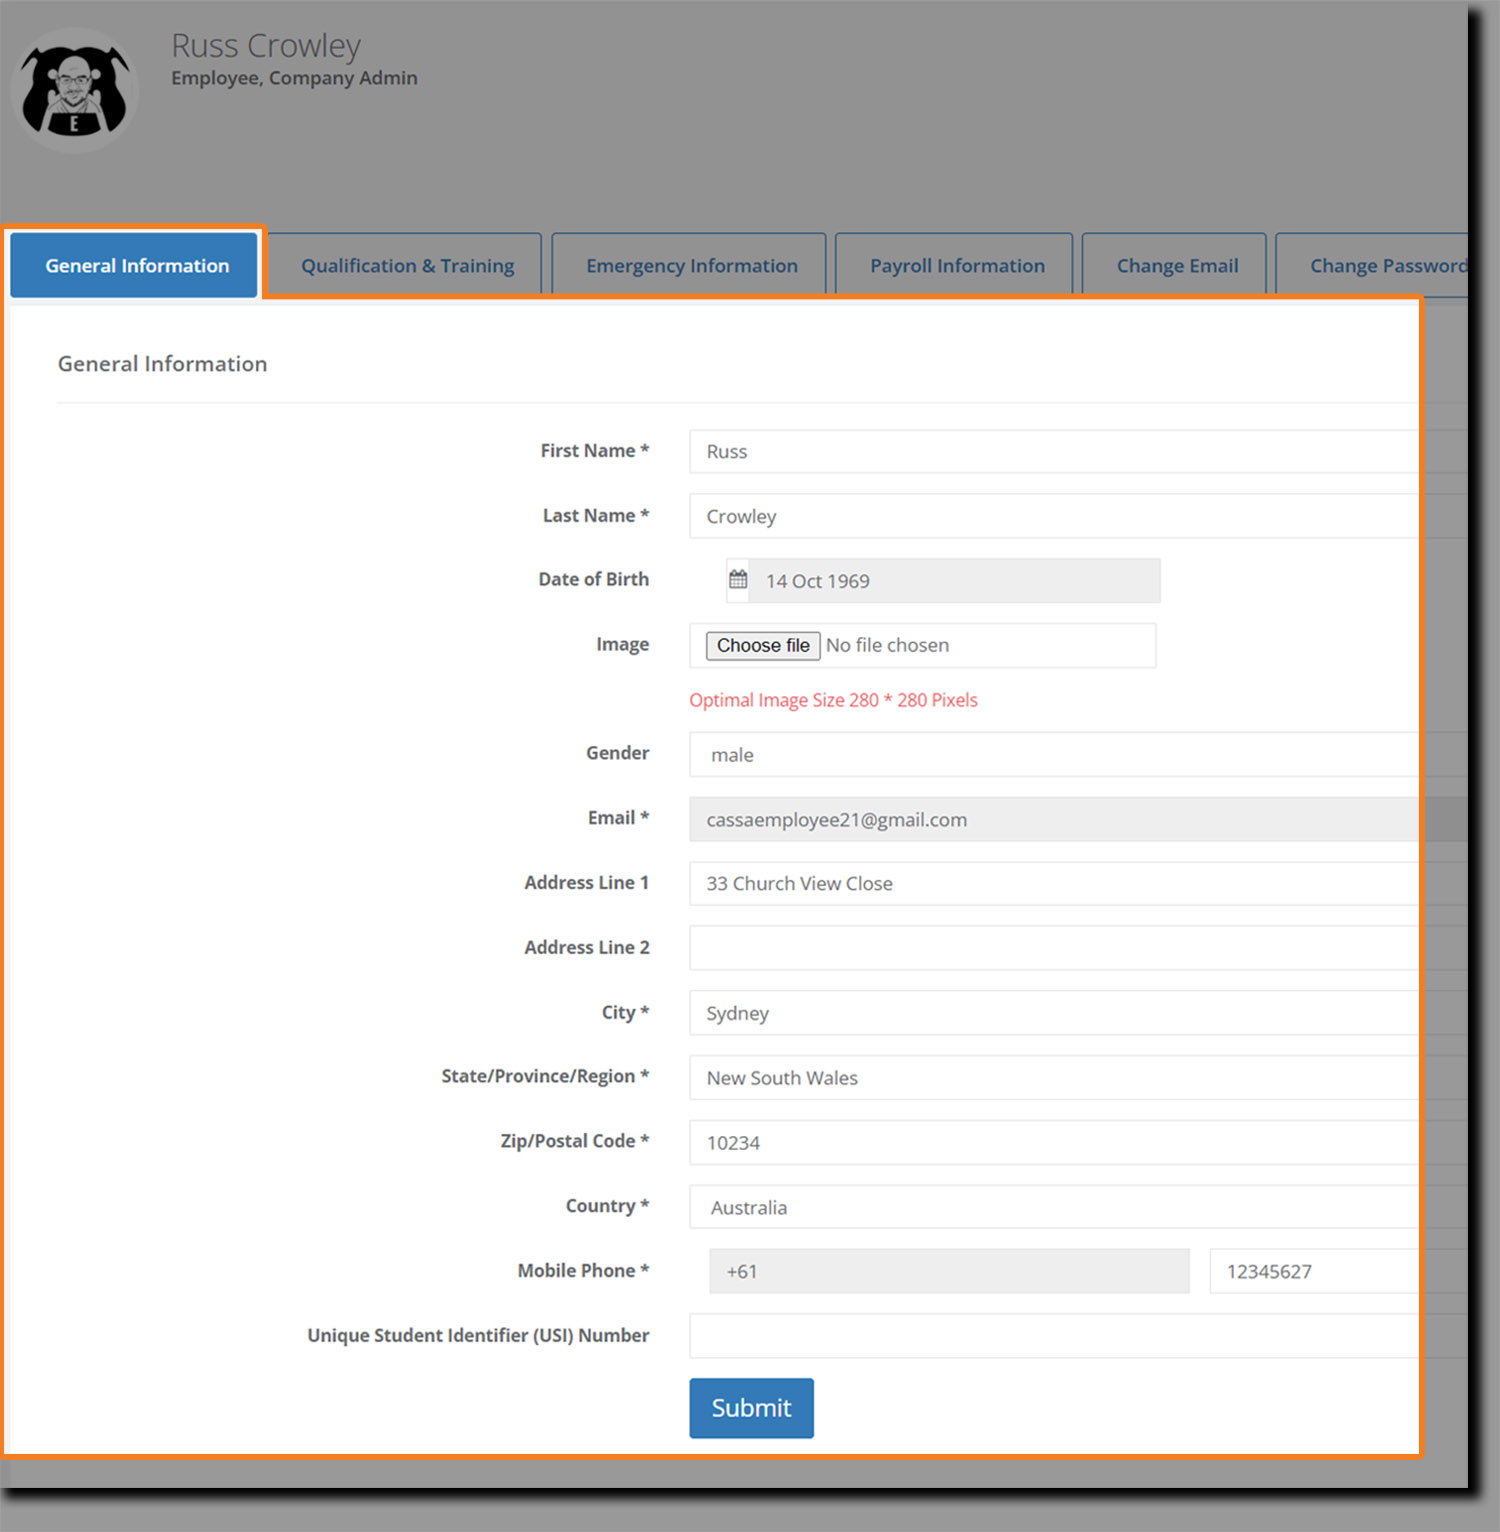The width and height of the screenshot is (1500, 1532).
Task: Open the Date of Birth date field
Action: (x=954, y=581)
